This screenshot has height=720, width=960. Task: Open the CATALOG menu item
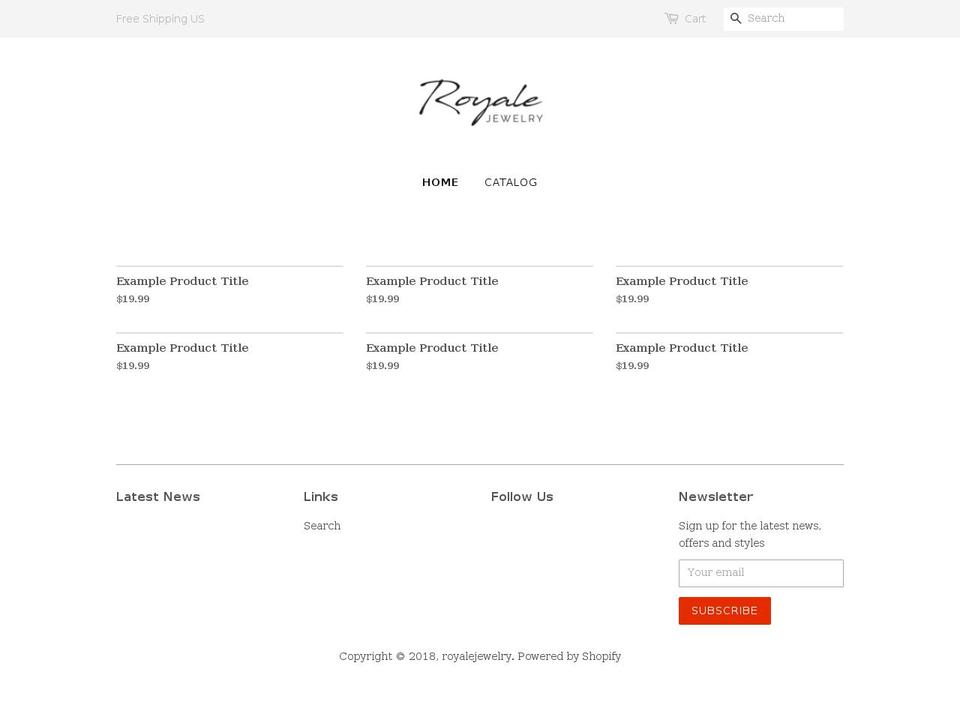[x=511, y=182]
